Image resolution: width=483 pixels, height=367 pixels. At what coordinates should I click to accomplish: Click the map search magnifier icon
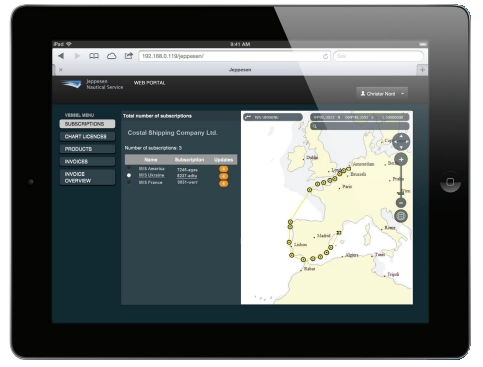pos(315,126)
